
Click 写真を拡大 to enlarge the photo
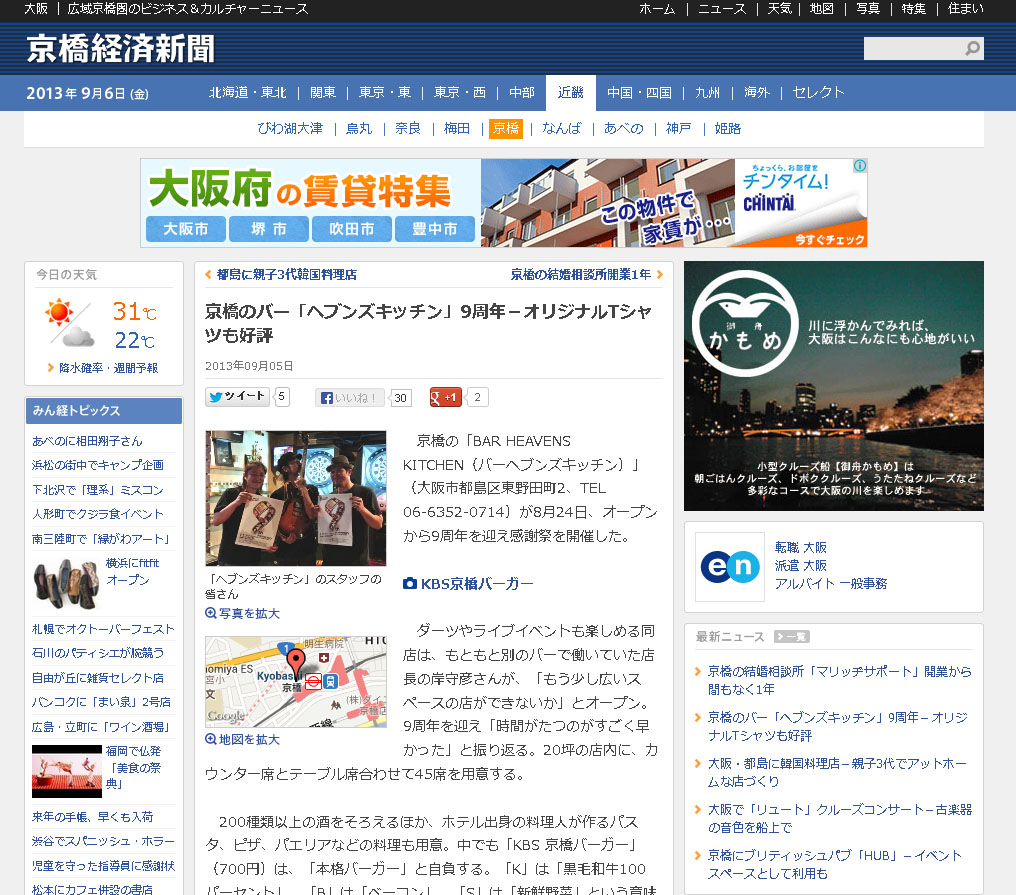tap(243, 613)
